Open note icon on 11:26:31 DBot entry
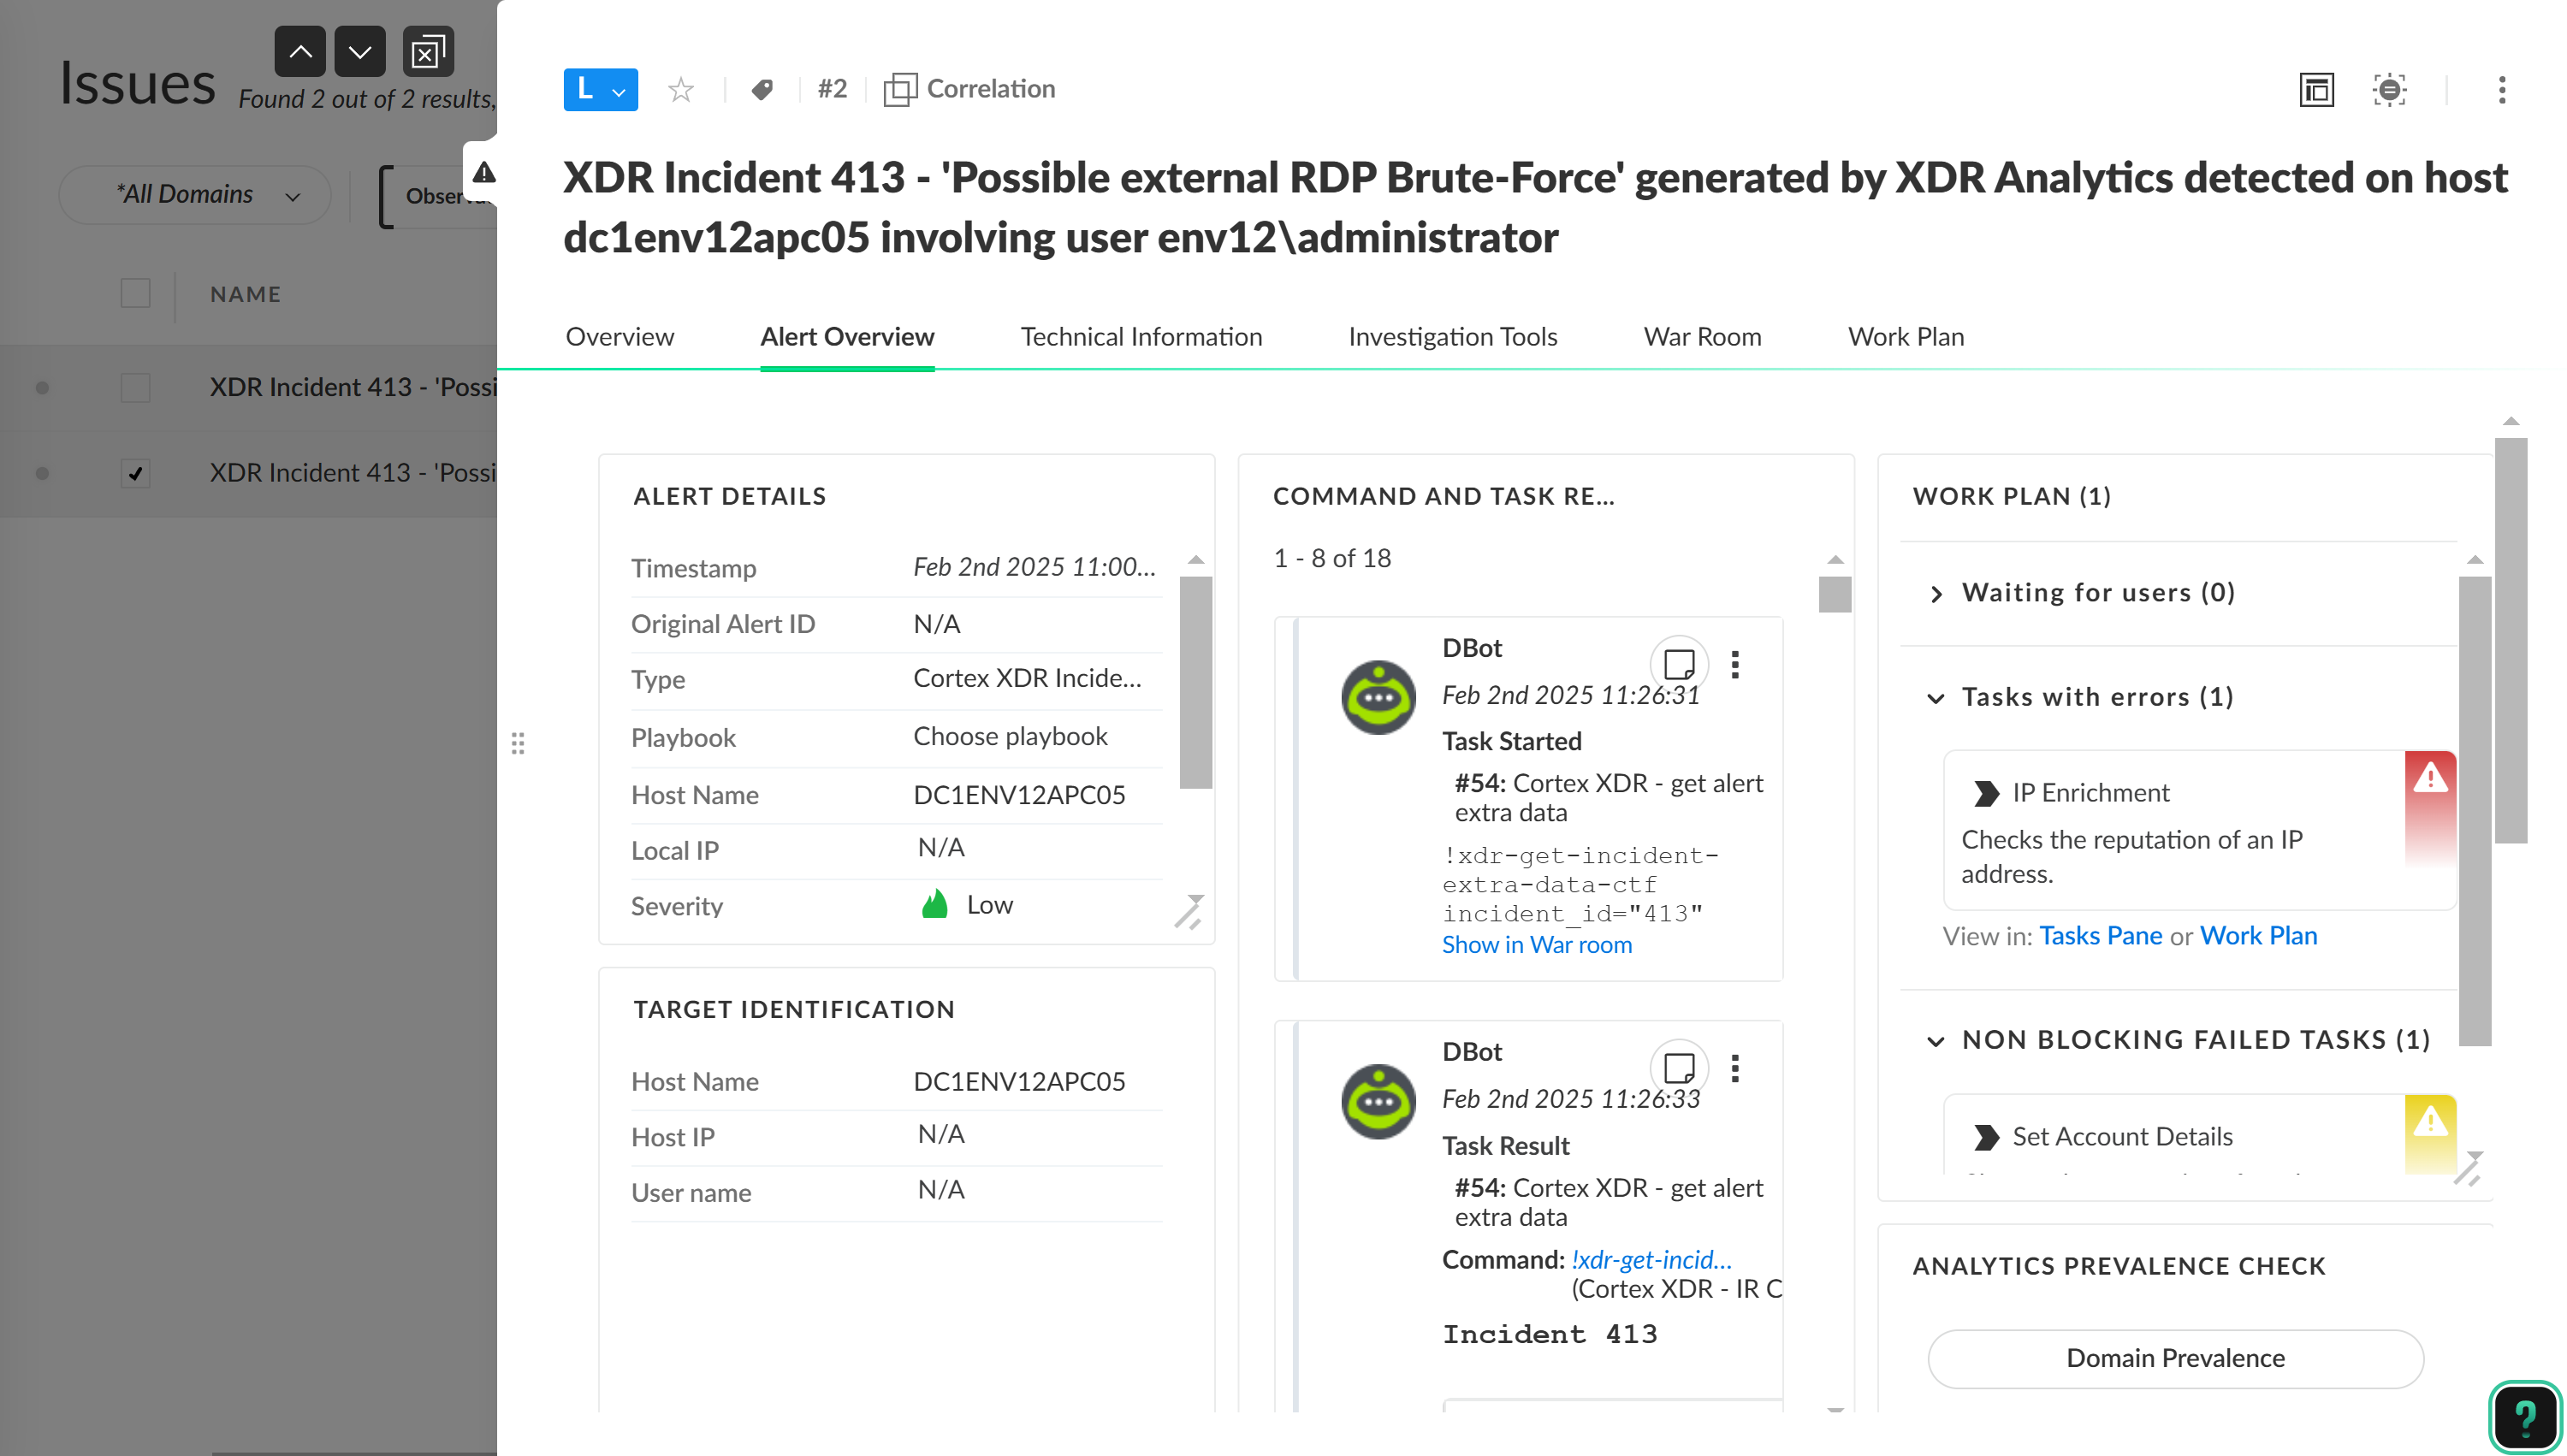The width and height of the screenshot is (2567, 1456). (1679, 664)
